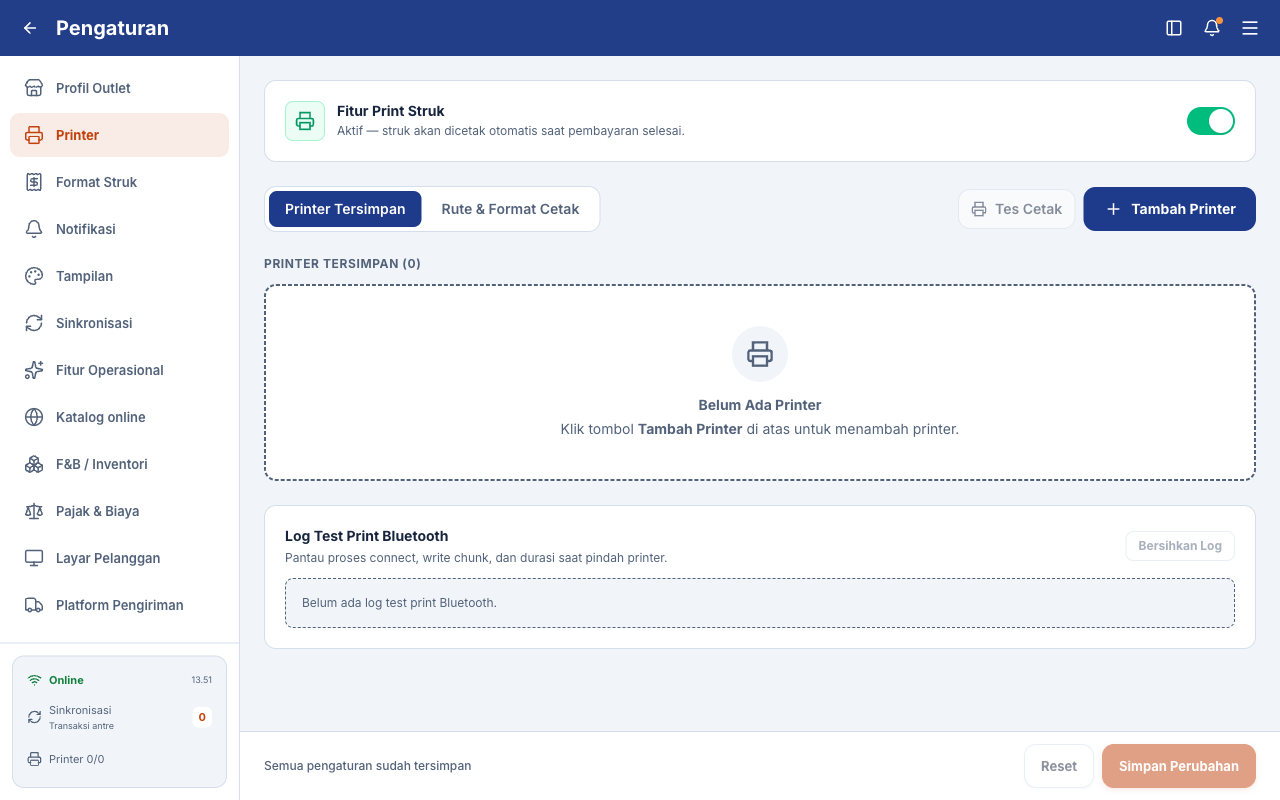1280x800 pixels.
Task: Click the Sinkronisasi Transaksi antre status row
Action: click(120, 717)
